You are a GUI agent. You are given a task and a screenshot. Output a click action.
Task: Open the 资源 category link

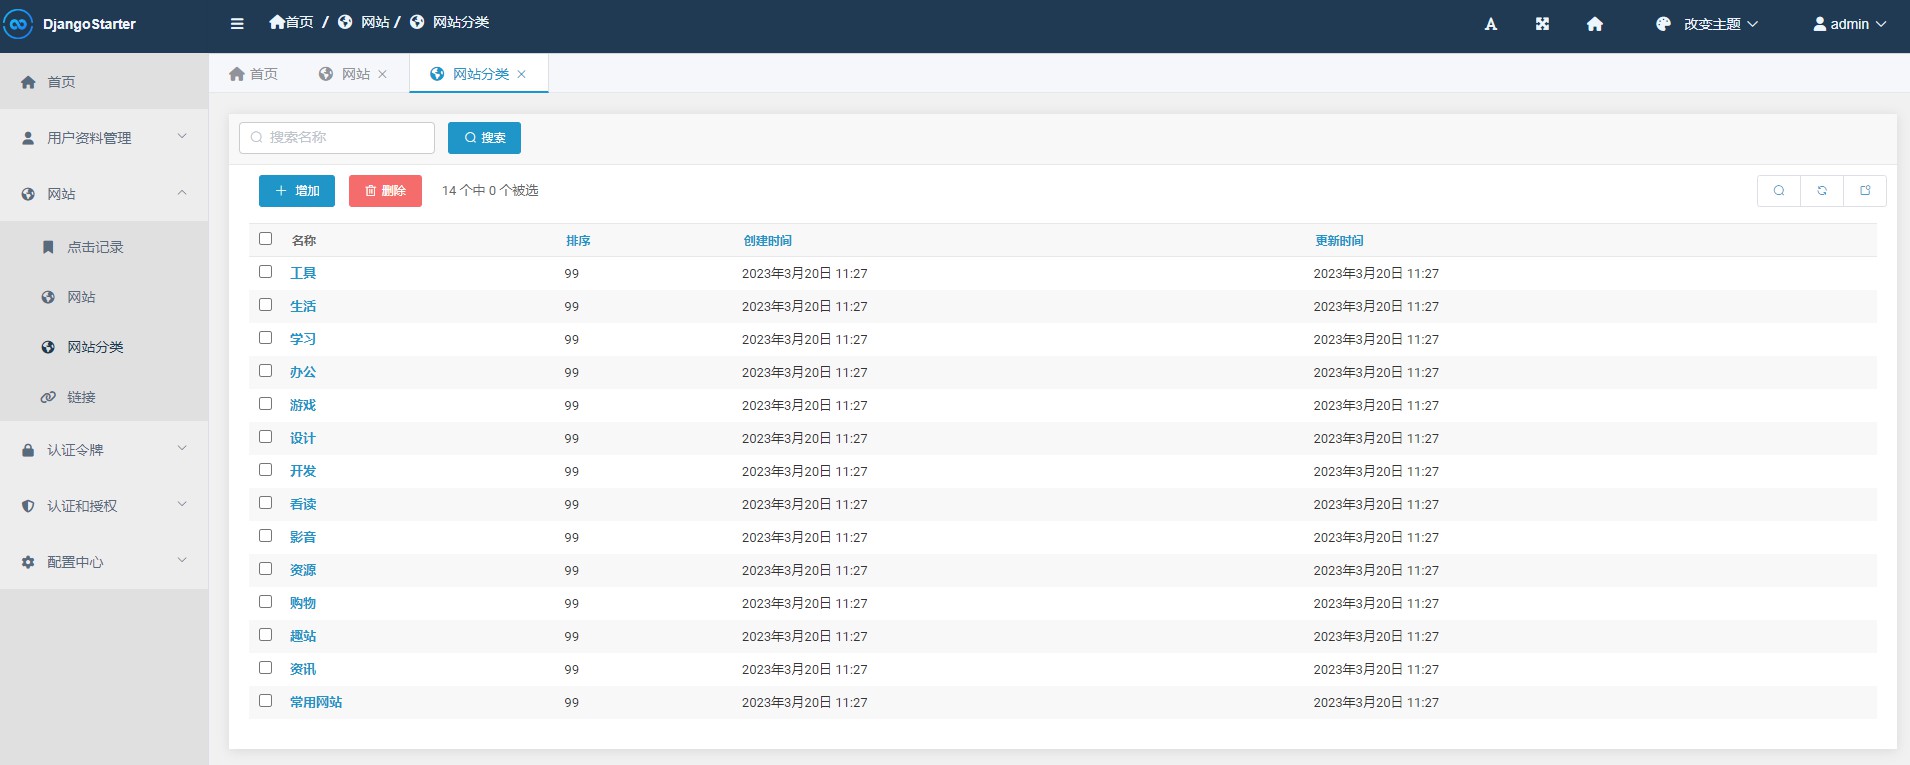303,570
